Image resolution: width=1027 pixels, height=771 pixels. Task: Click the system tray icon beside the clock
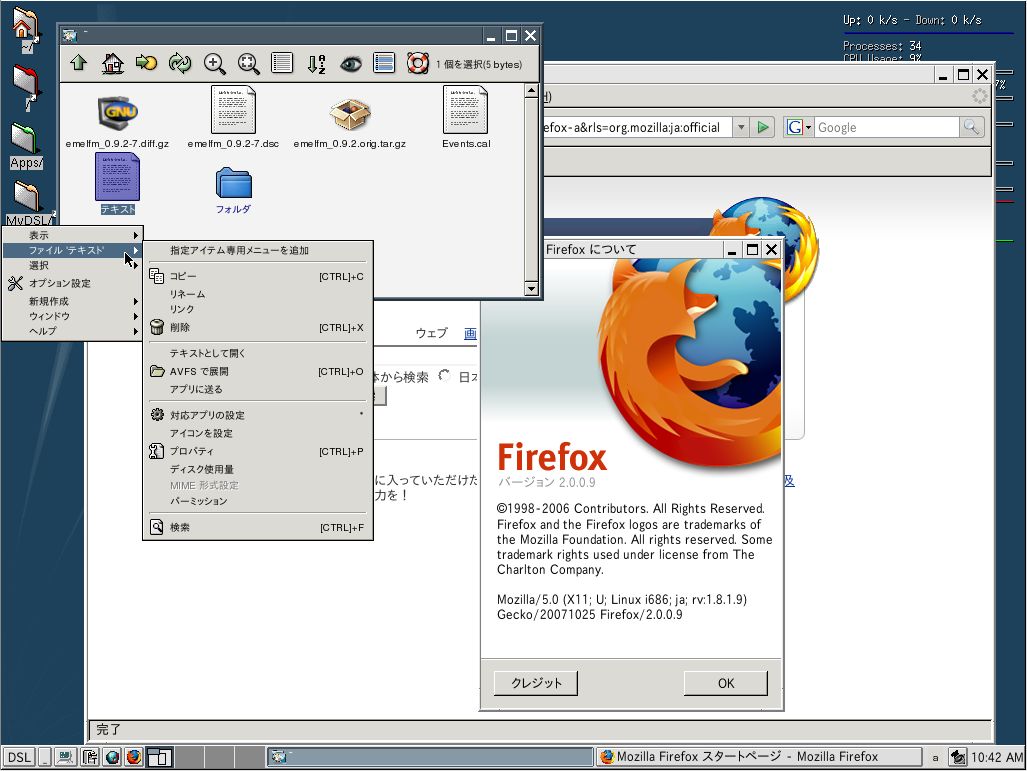(958, 757)
